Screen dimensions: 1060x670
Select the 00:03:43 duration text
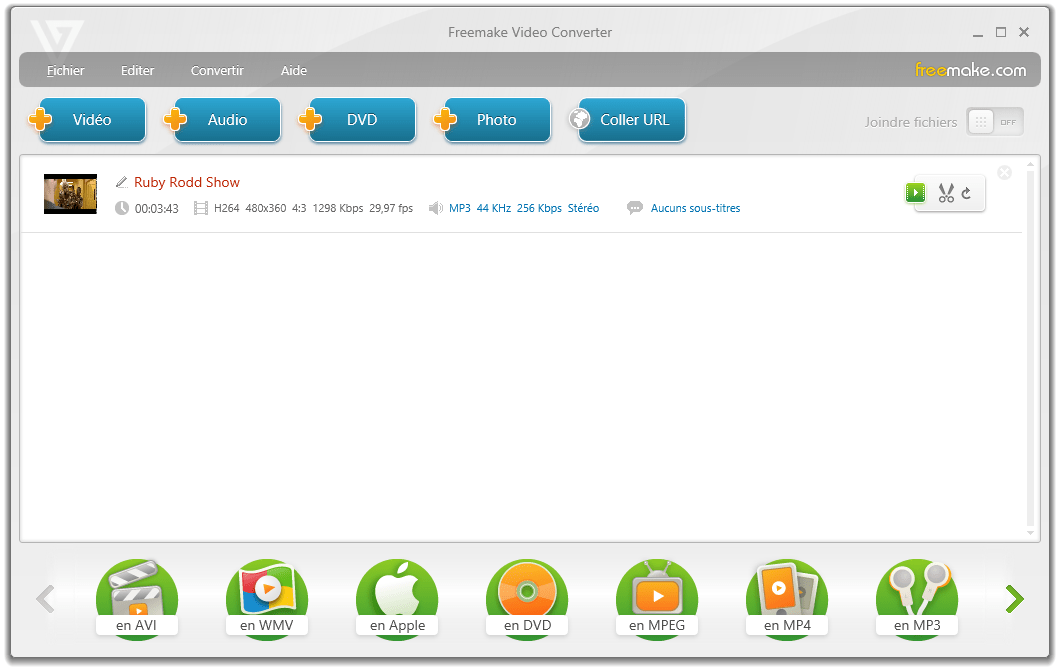click(157, 209)
